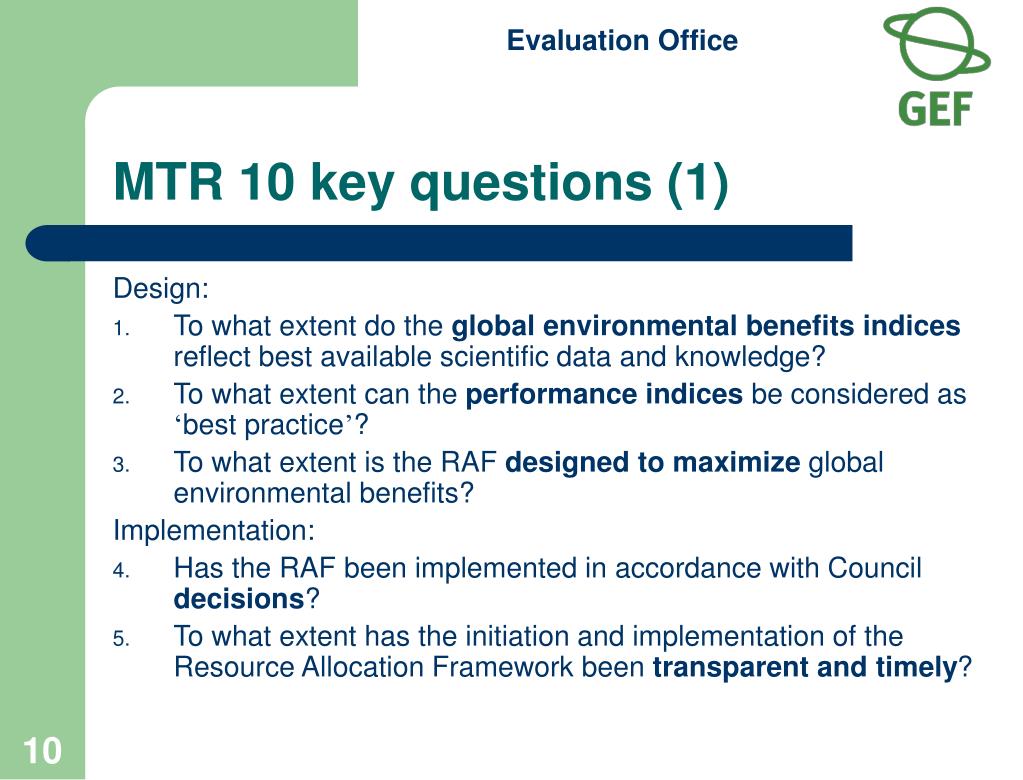
Task: Click list number "1."
Action: tap(121, 329)
